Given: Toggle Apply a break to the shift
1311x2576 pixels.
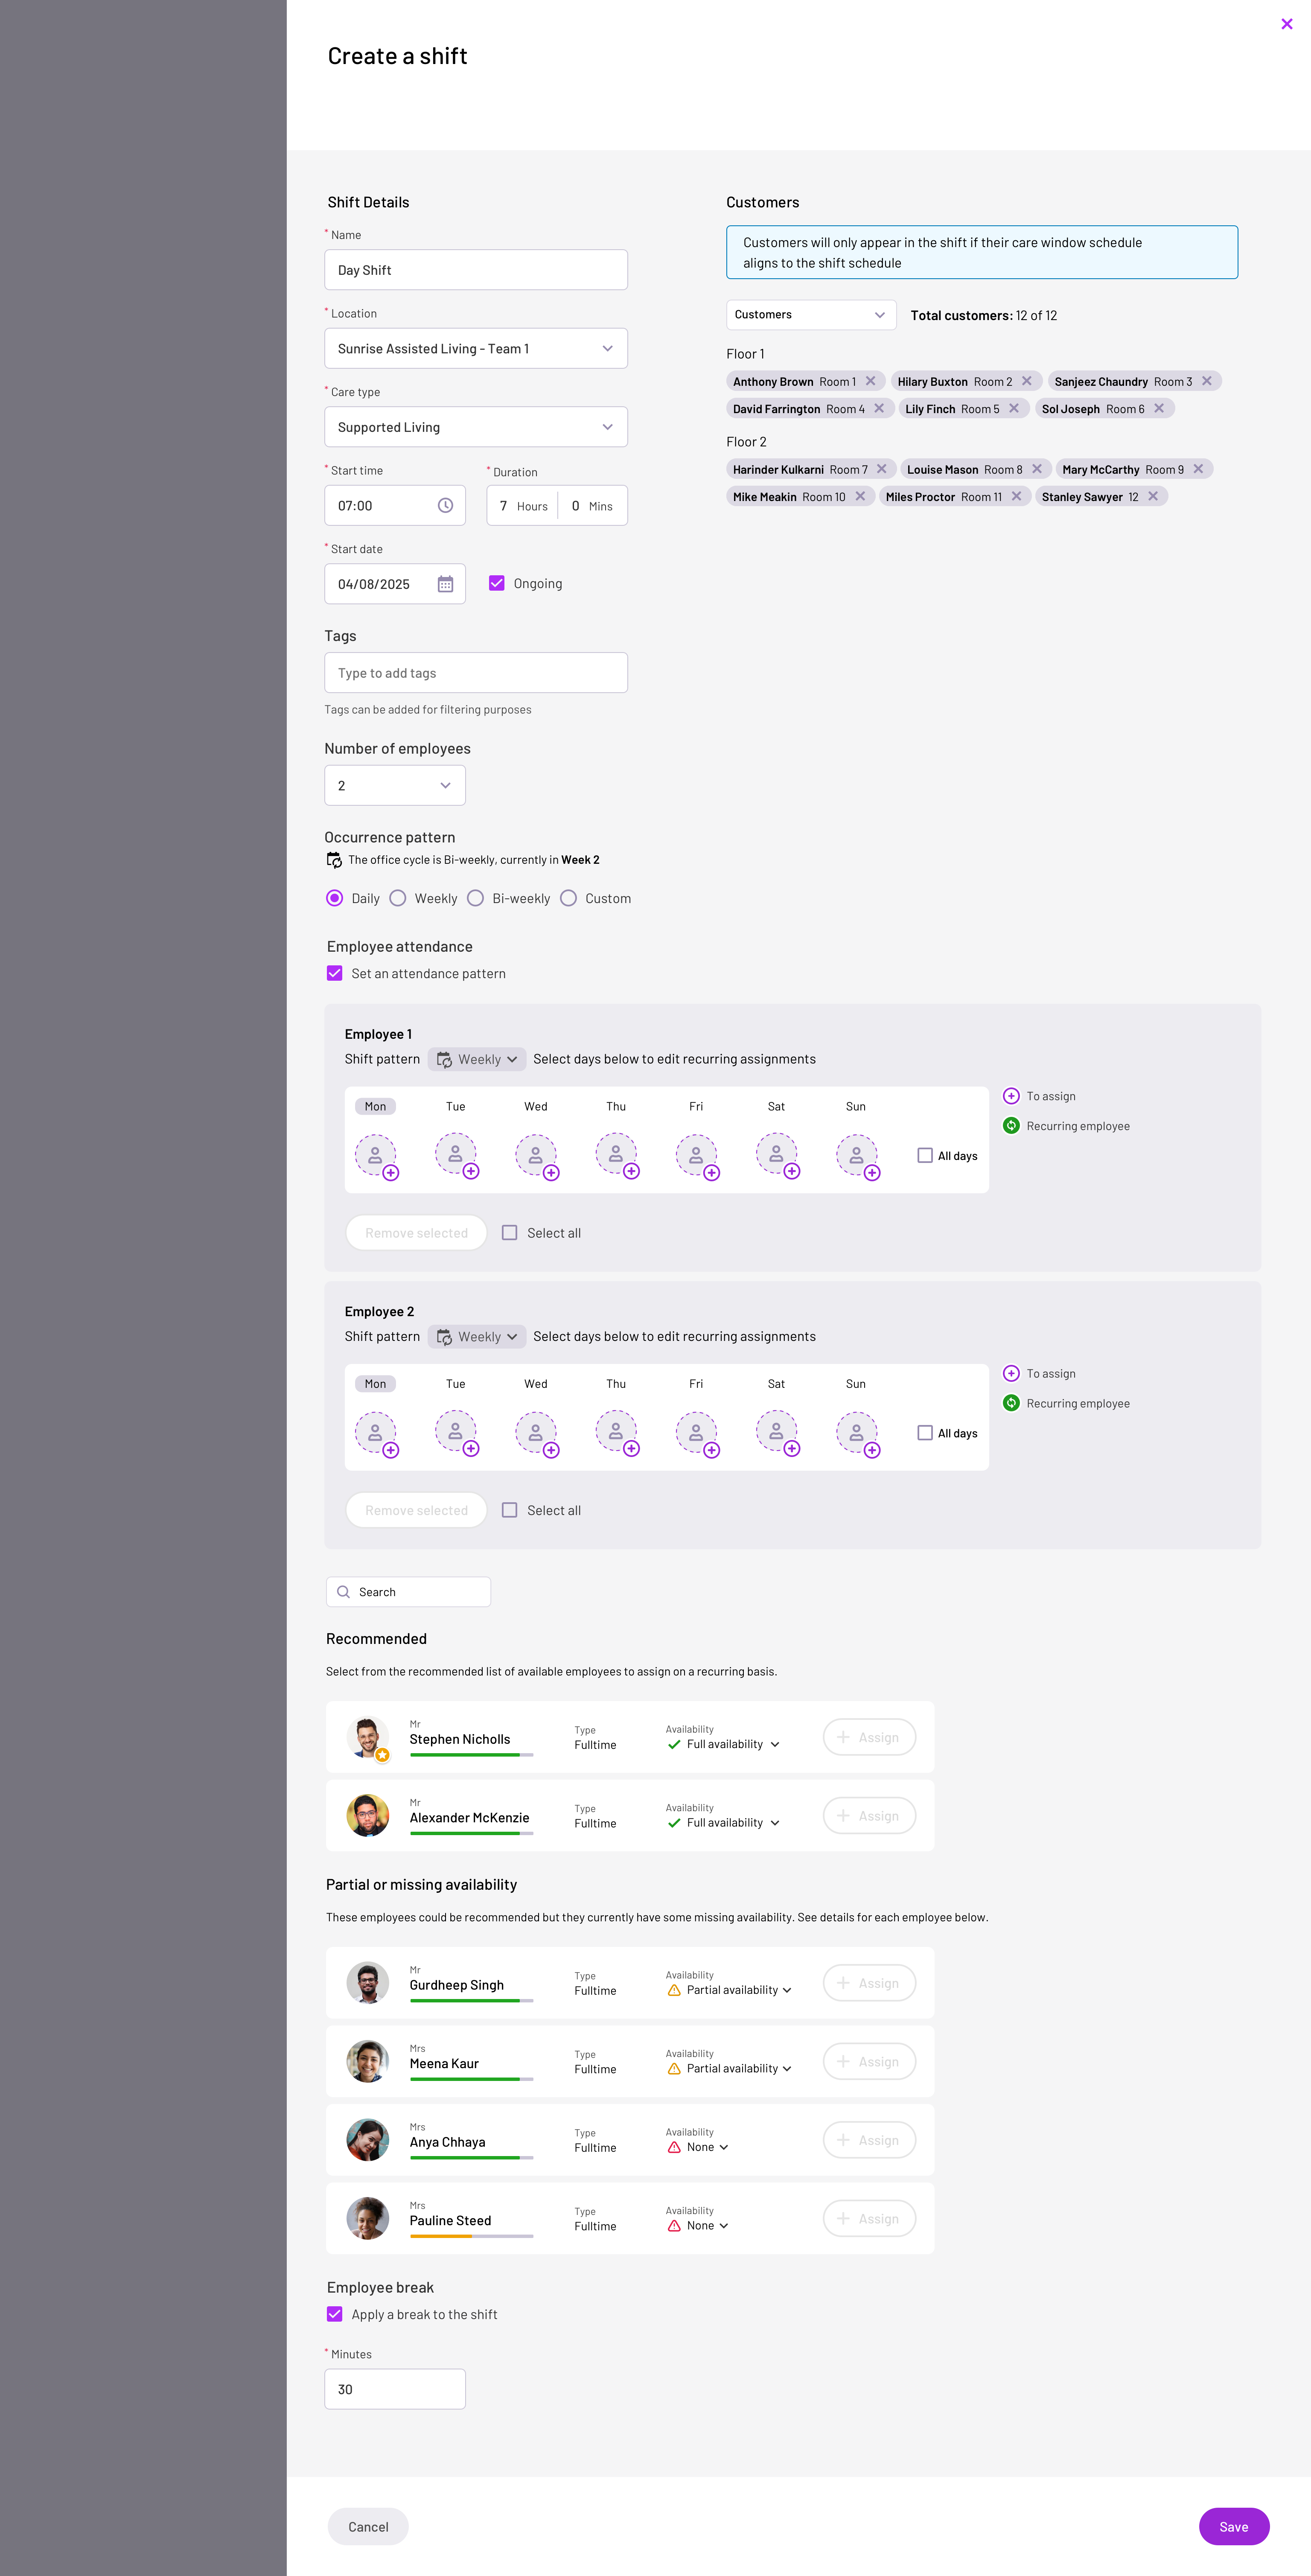Looking at the screenshot, I should pos(335,2314).
